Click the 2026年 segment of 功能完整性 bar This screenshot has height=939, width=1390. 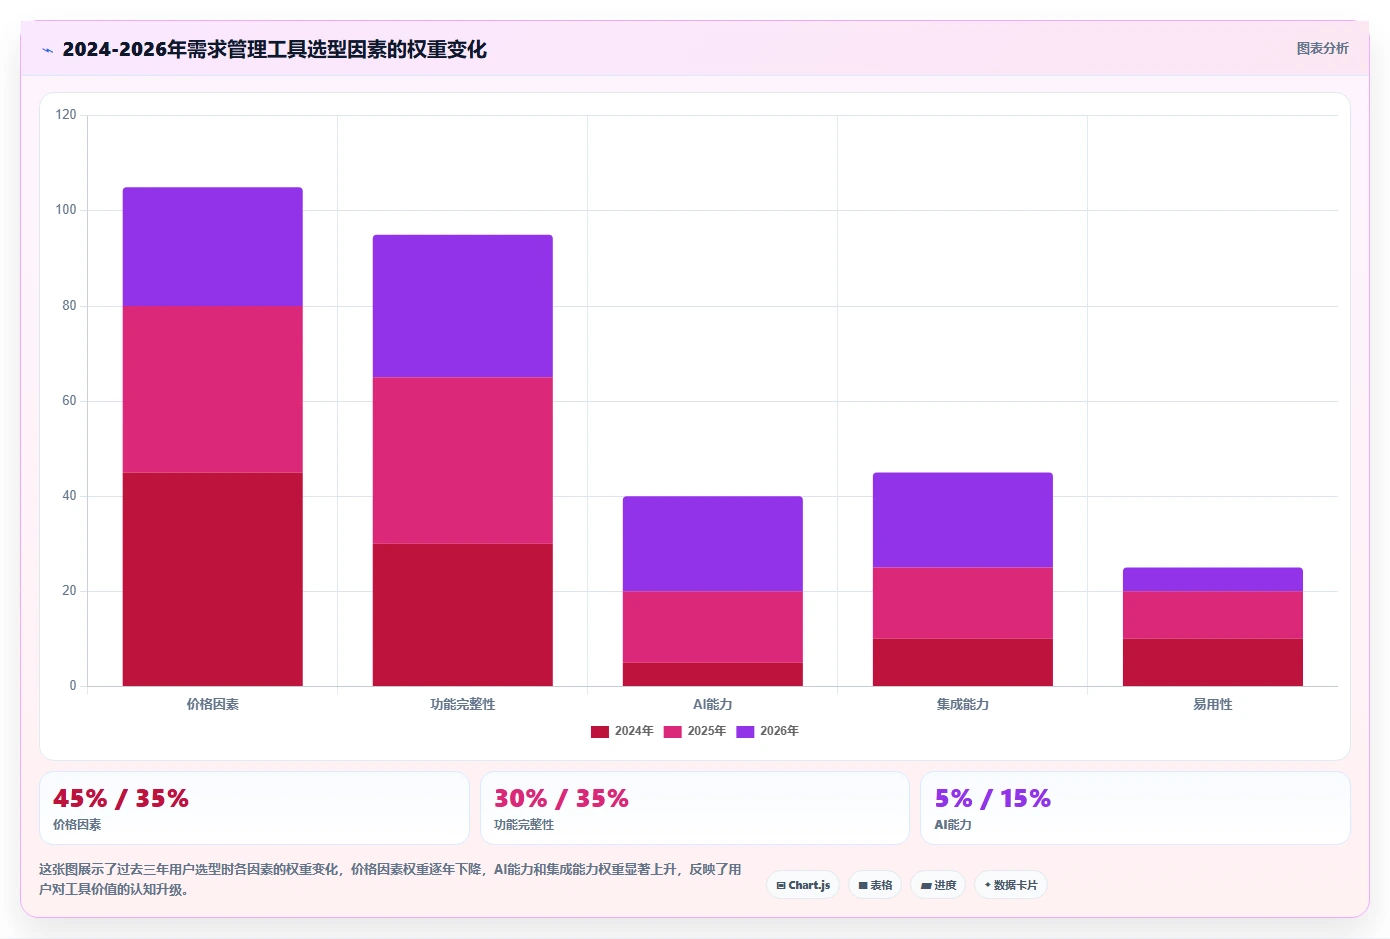463,306
